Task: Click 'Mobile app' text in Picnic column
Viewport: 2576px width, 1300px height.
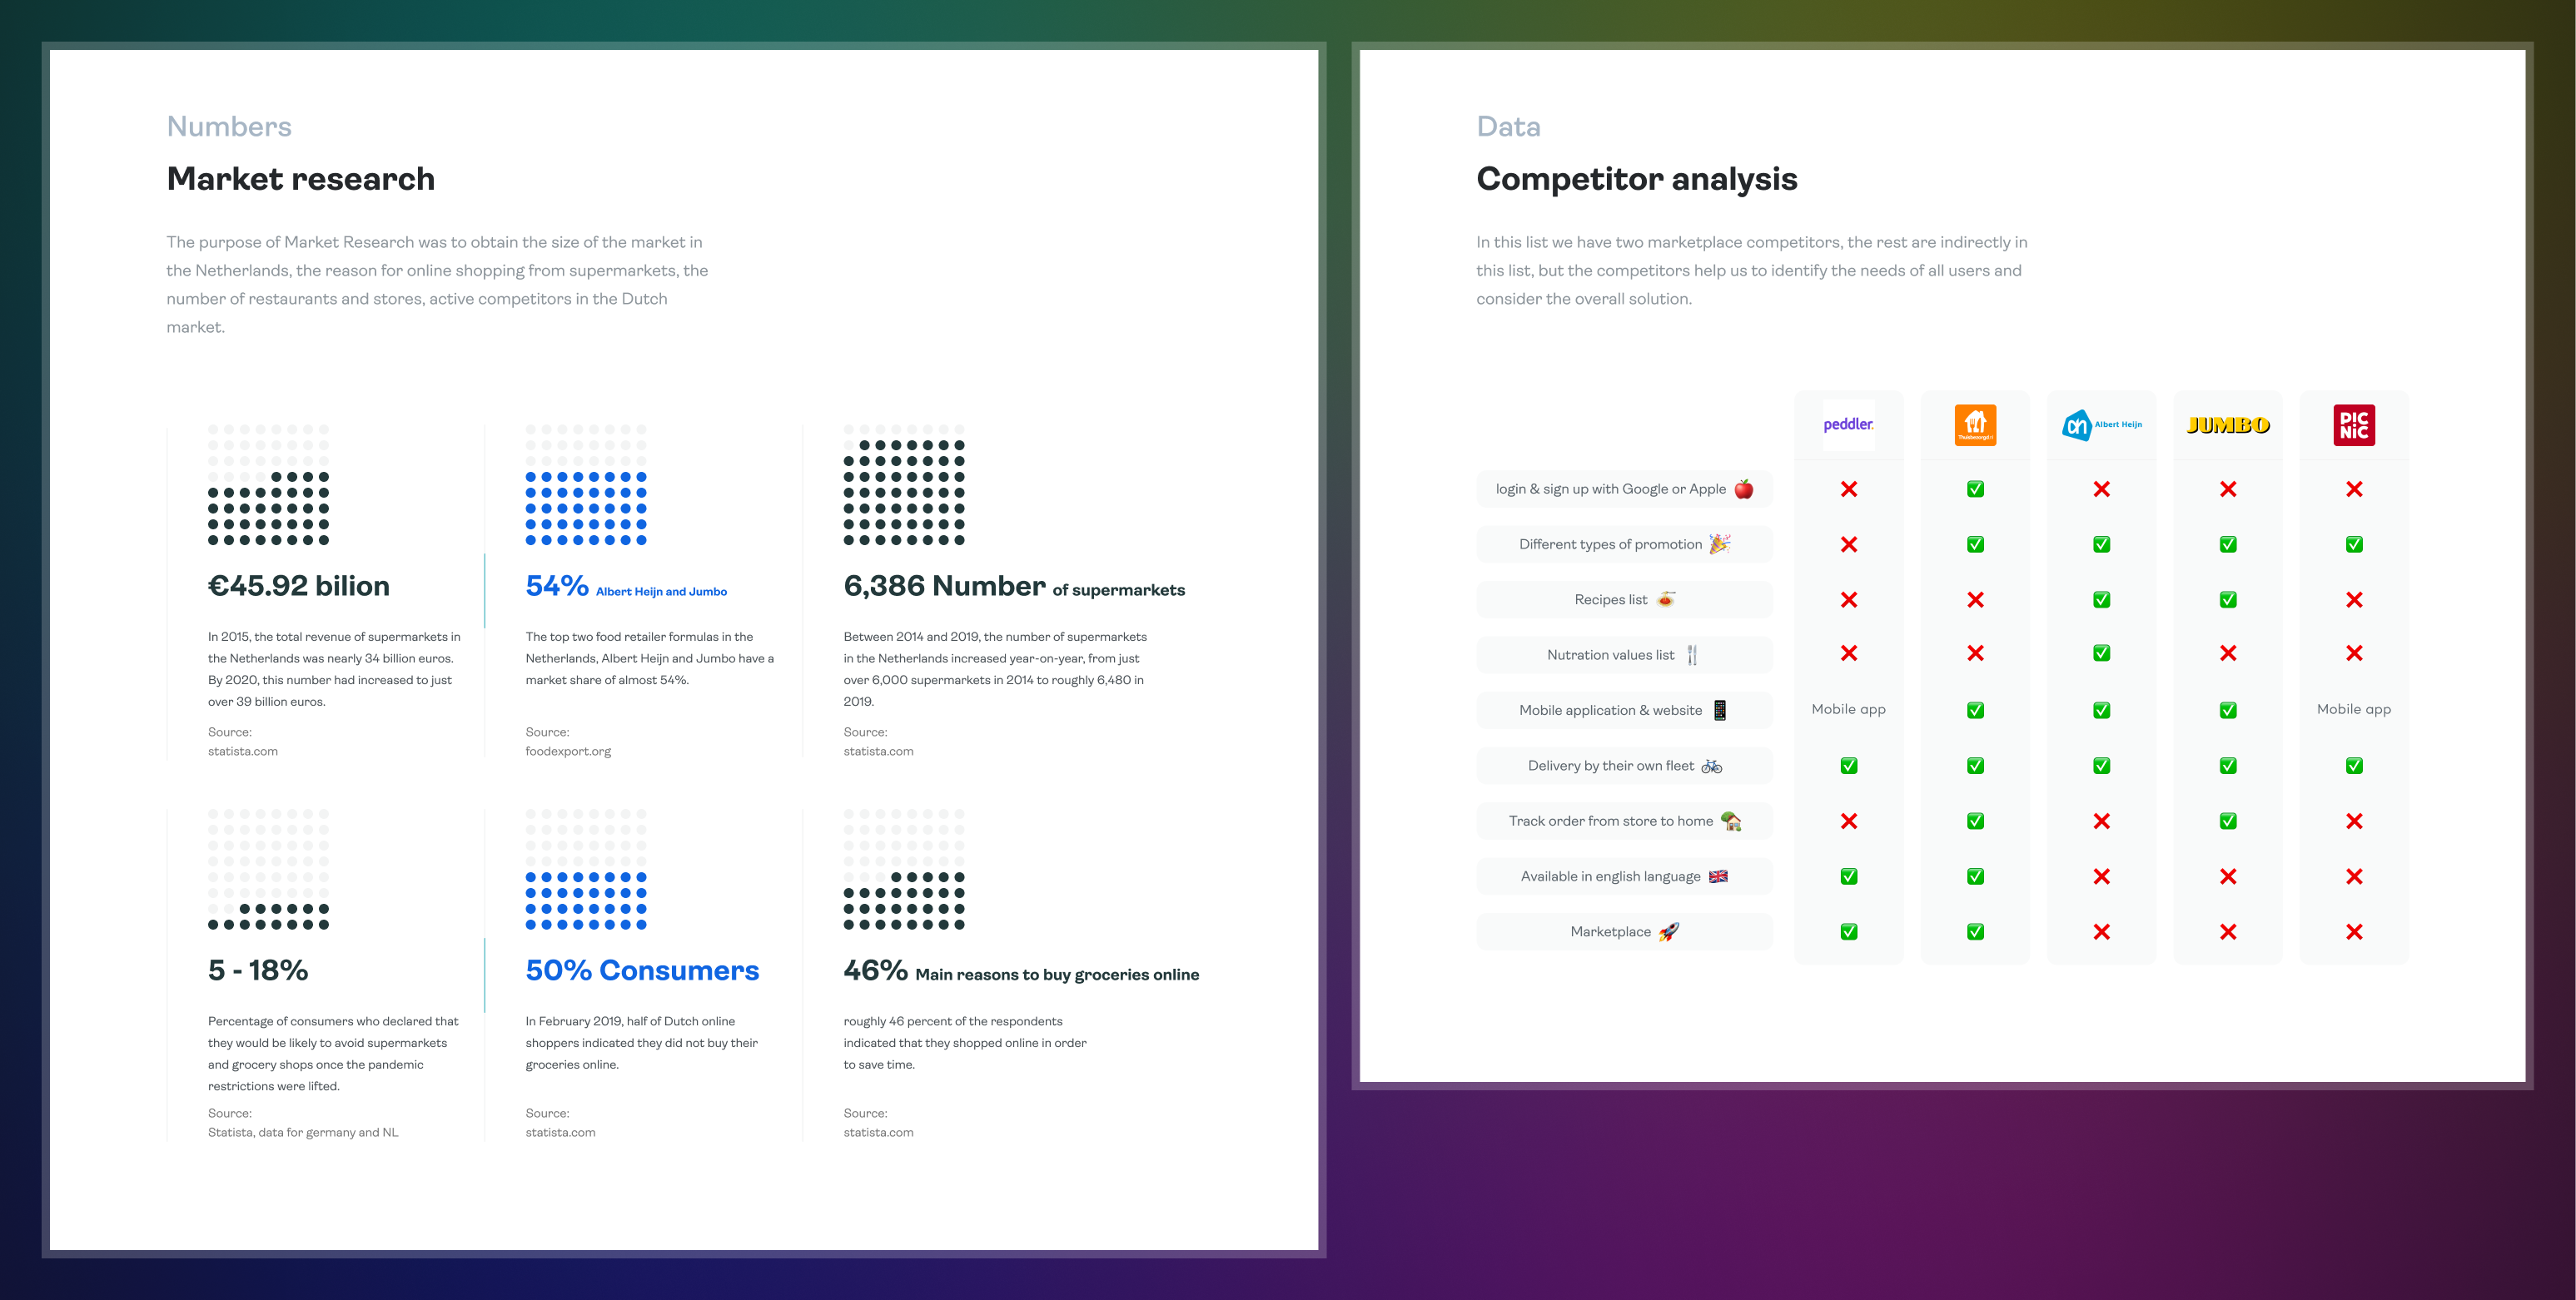Action: [x=2353, y=709]
